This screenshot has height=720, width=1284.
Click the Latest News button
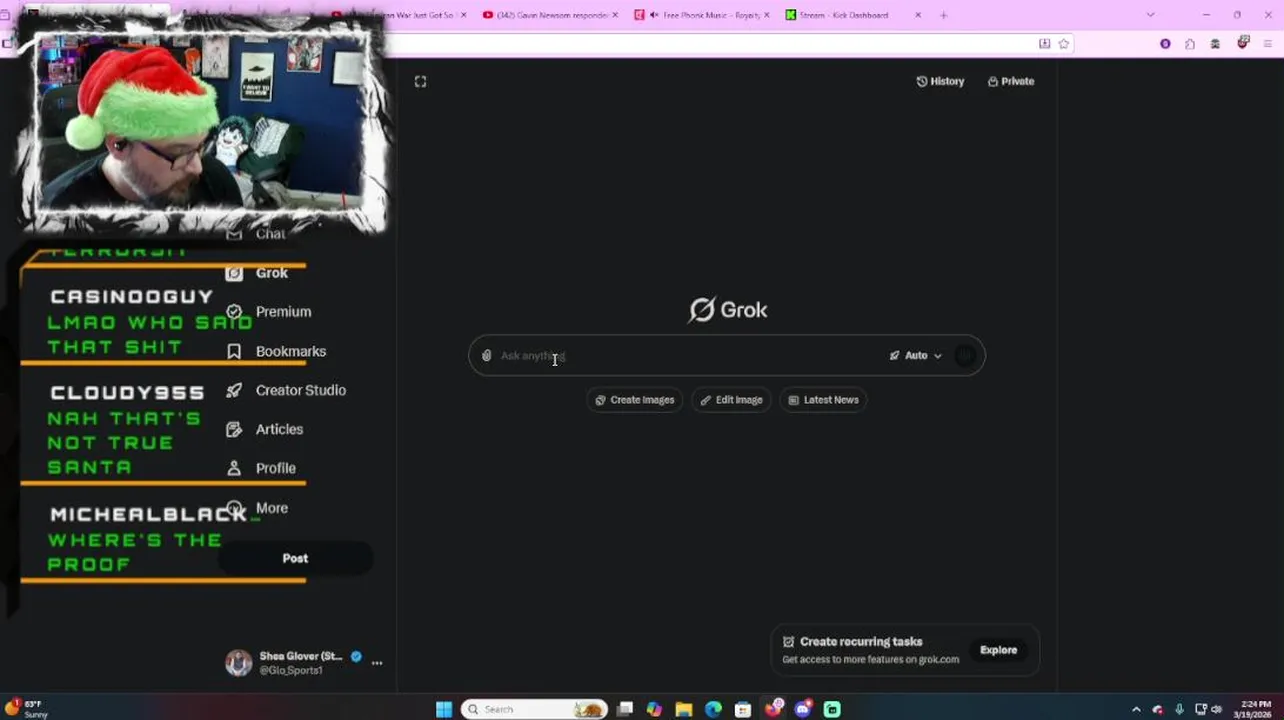pos(823,400)
